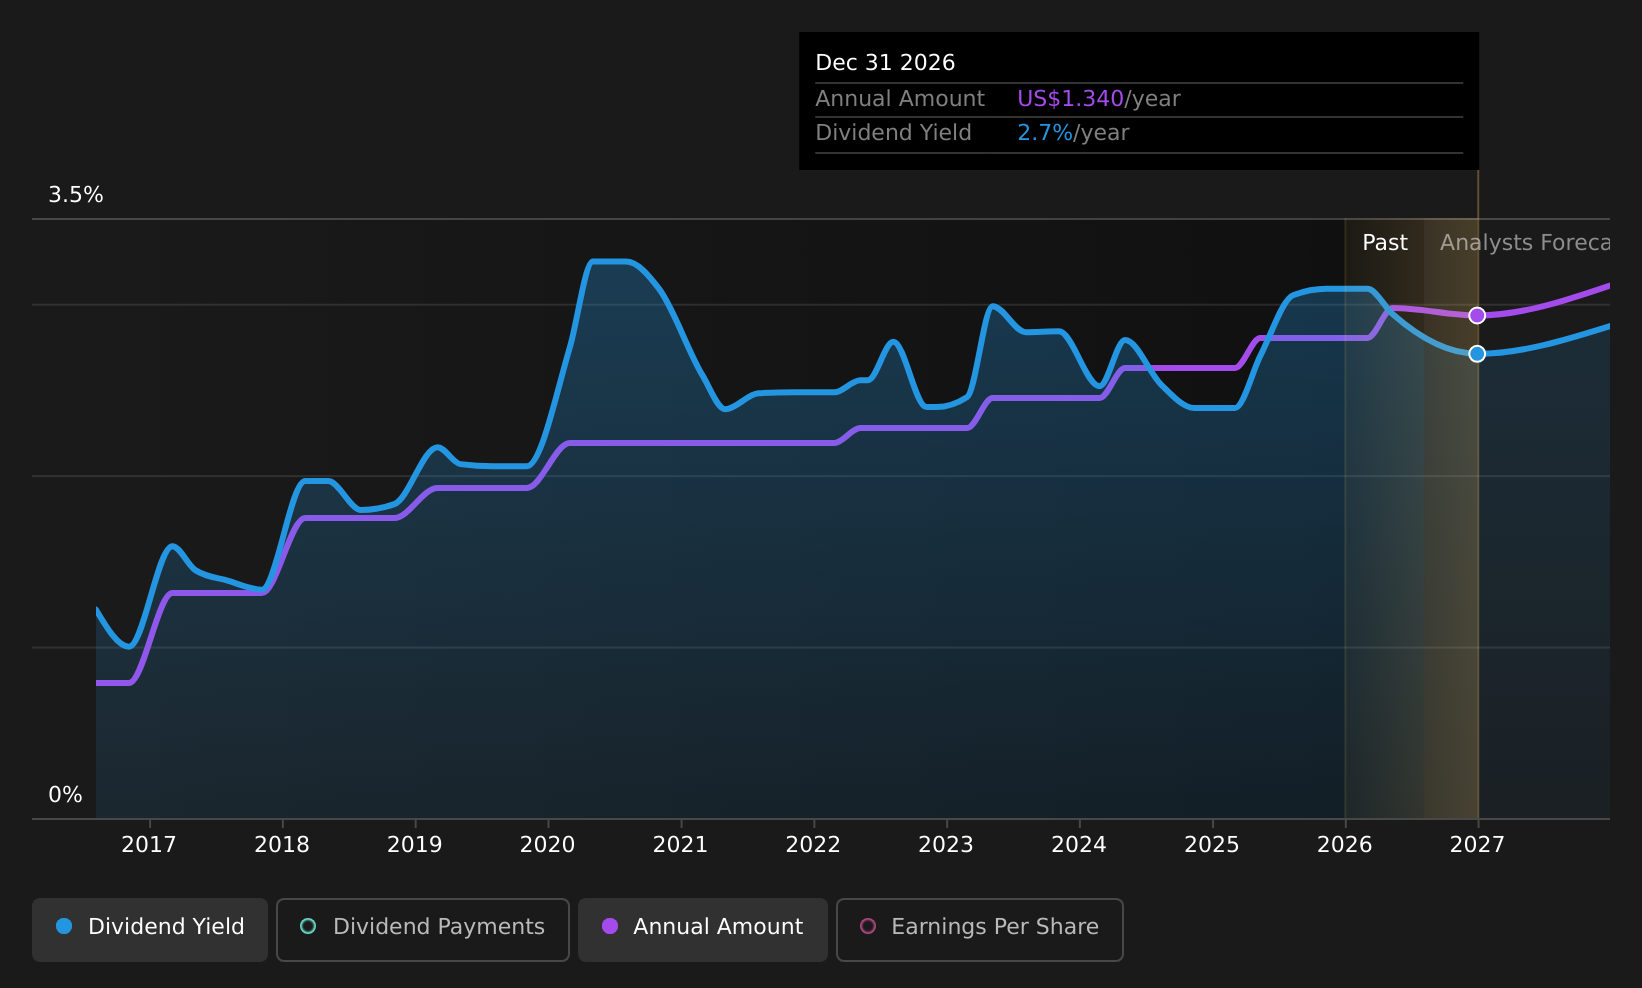
Task: Click the 2021 x-axis label
Action: (681, 845)
